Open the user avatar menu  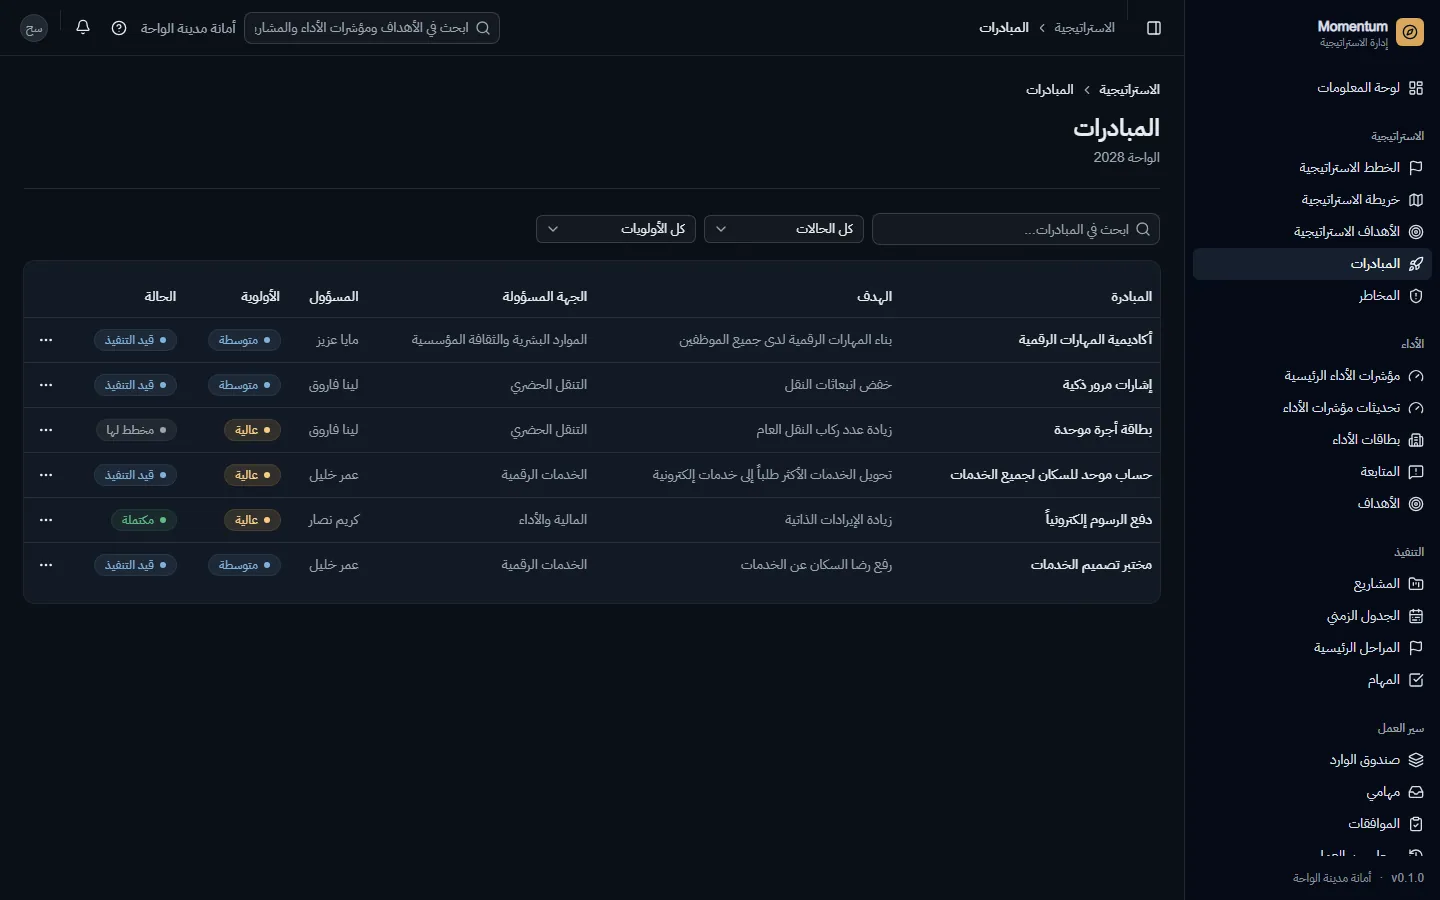tap(34, 28)
